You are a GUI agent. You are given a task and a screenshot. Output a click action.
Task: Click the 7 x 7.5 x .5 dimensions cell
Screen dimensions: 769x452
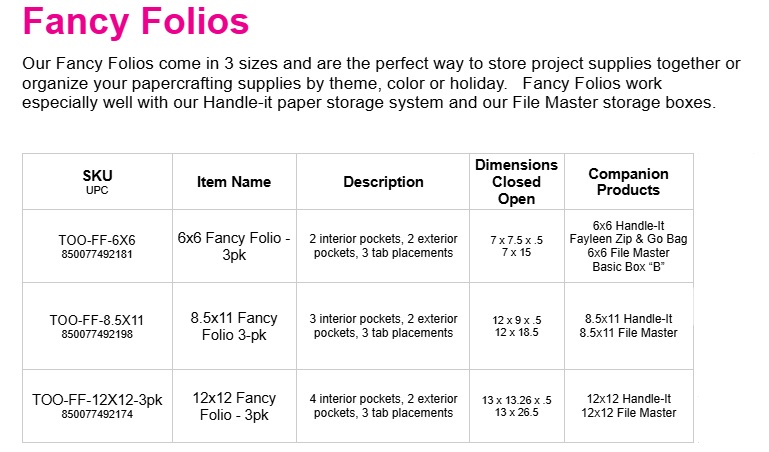(516, 241)
